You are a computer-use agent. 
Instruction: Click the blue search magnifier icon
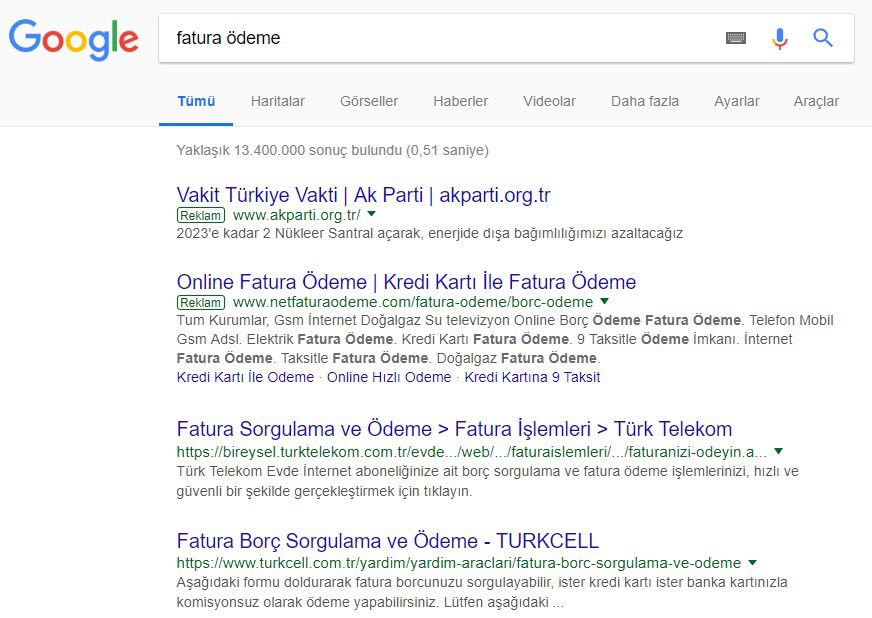822,38
